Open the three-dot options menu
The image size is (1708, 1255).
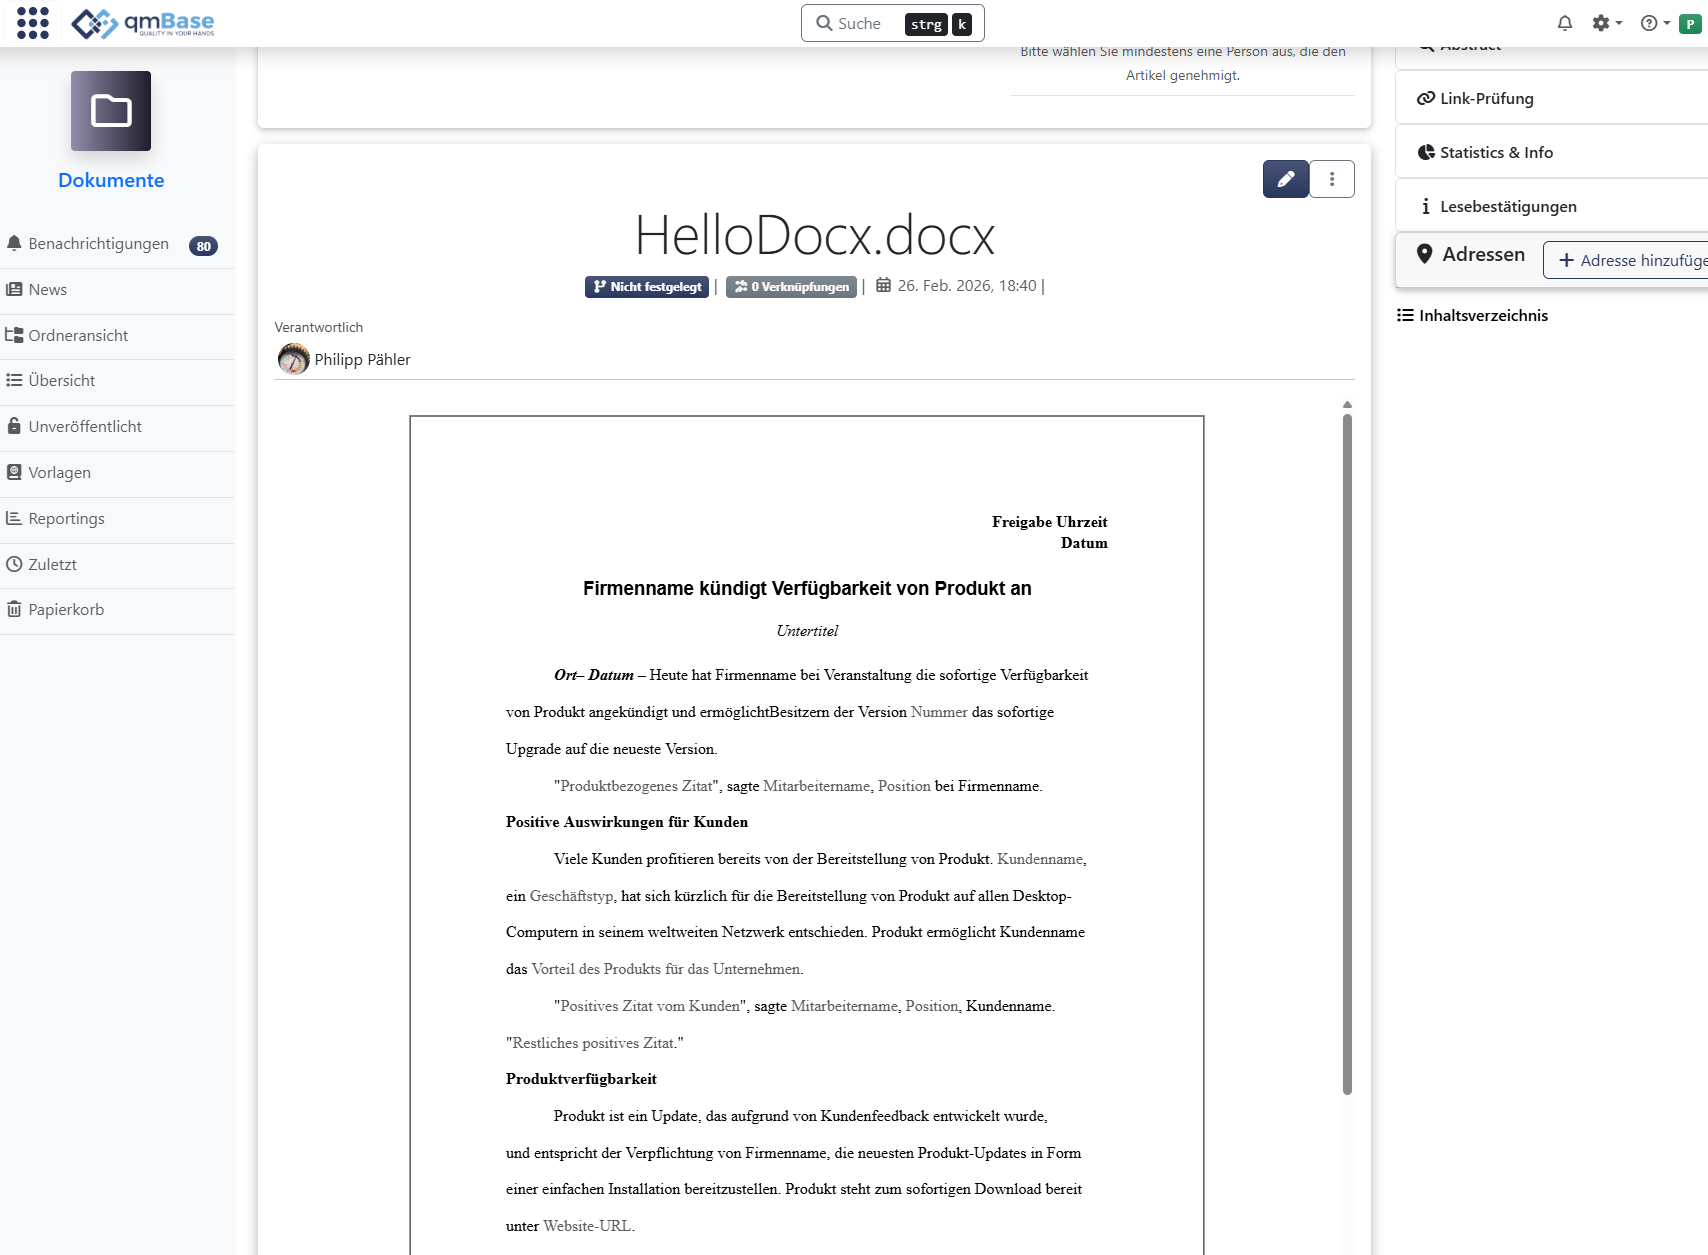pos(1331,178)
